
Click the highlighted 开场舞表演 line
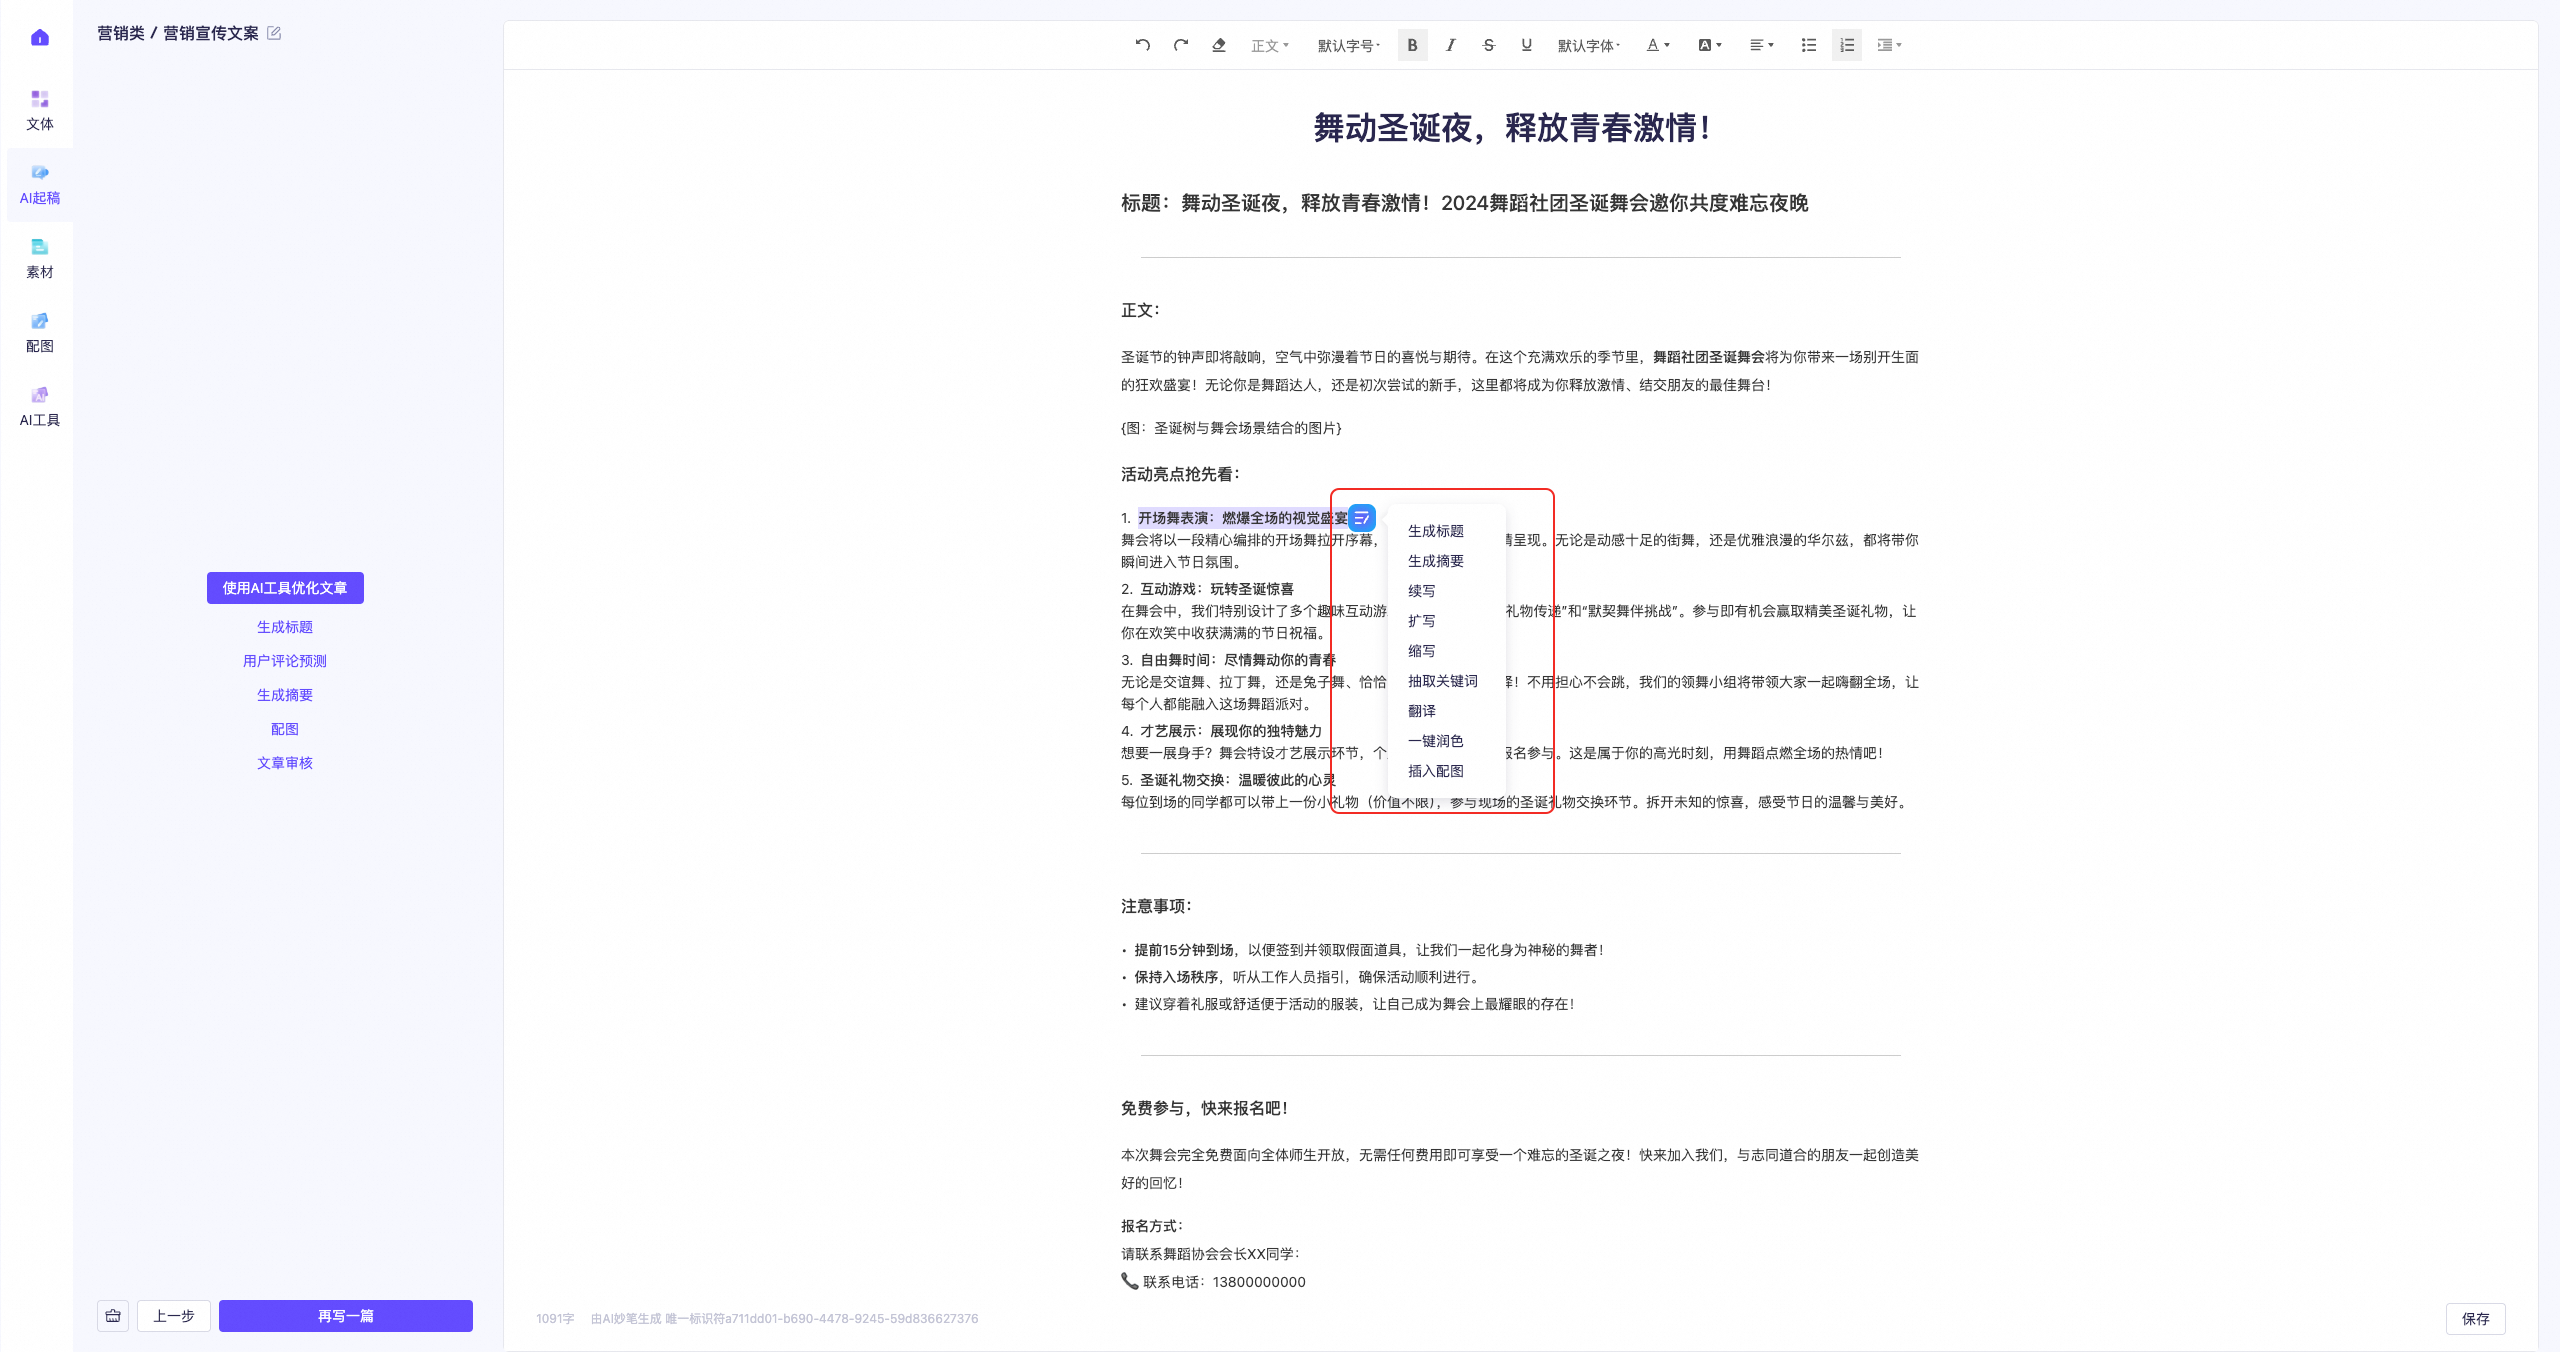tap(1243, 518)
